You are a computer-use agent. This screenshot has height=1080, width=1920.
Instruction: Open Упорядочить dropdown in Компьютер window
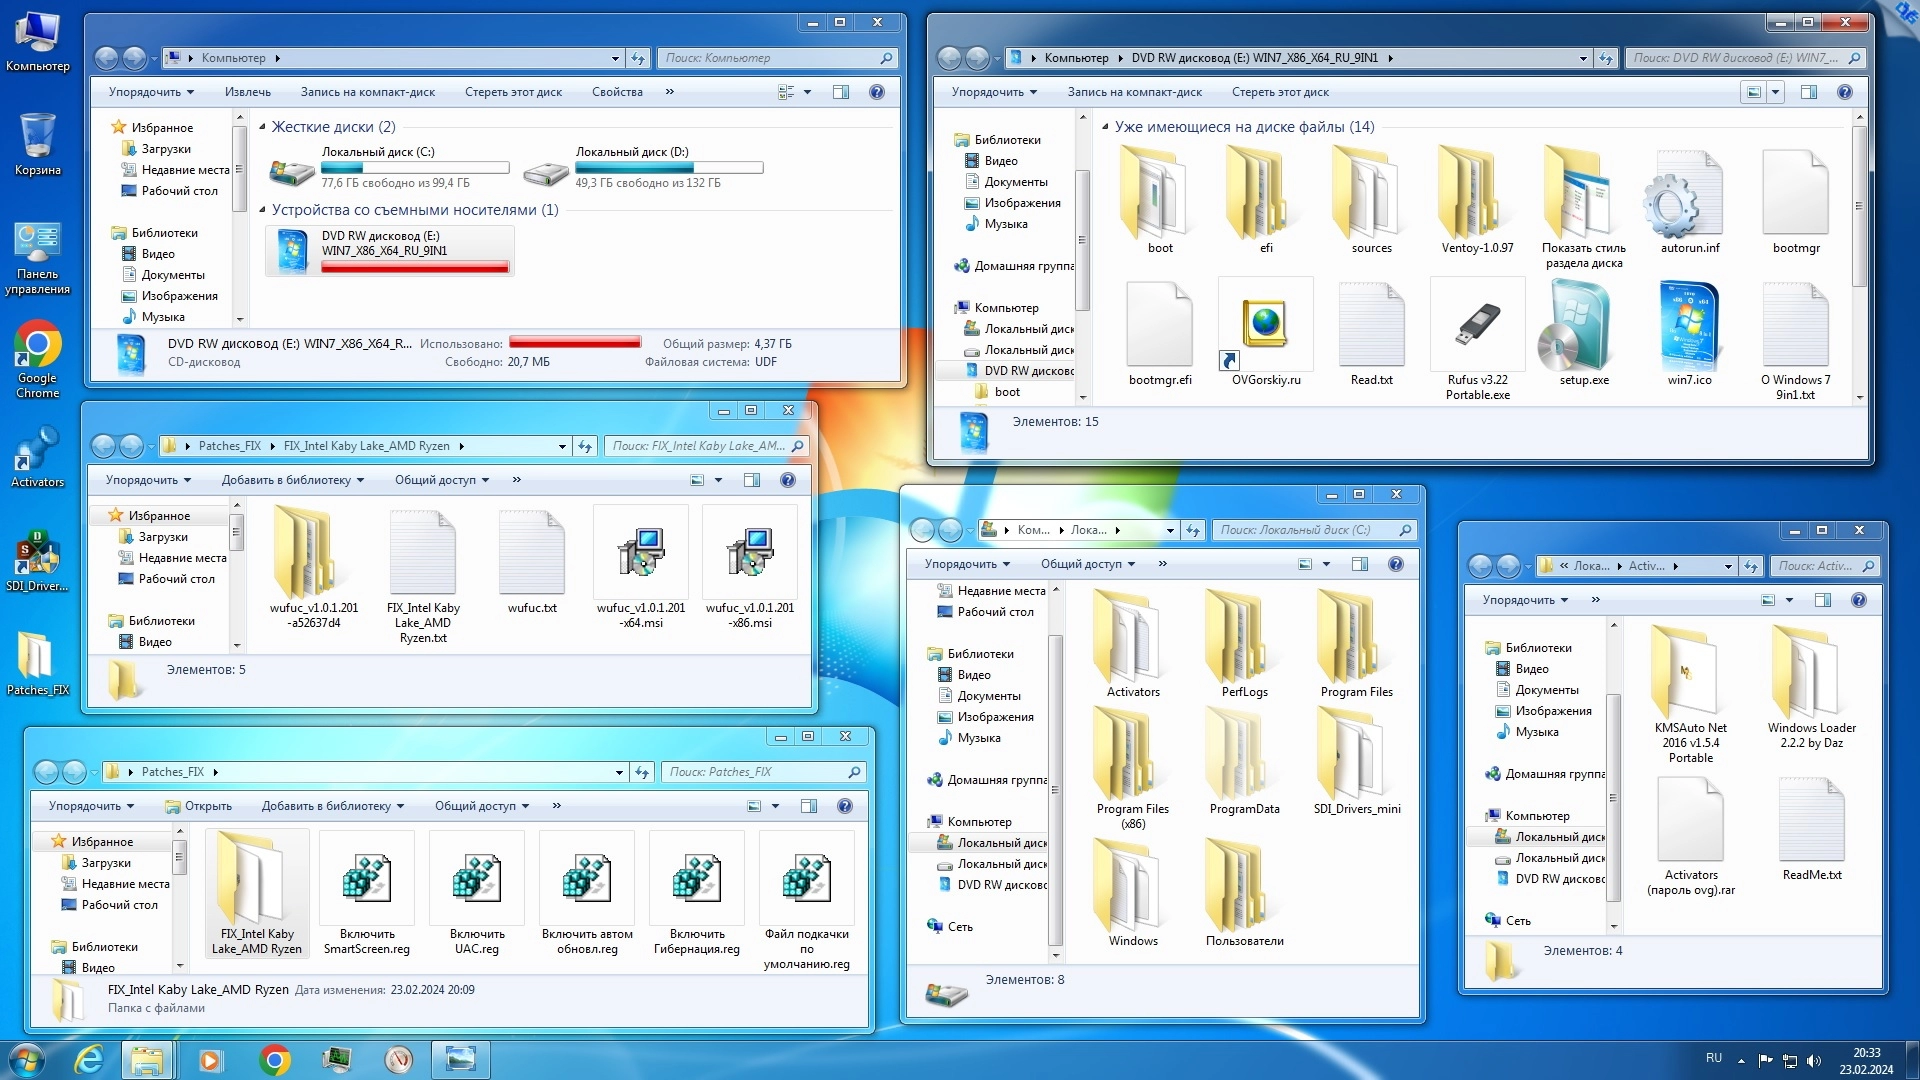pyautogui.click(x=150, y=92)
